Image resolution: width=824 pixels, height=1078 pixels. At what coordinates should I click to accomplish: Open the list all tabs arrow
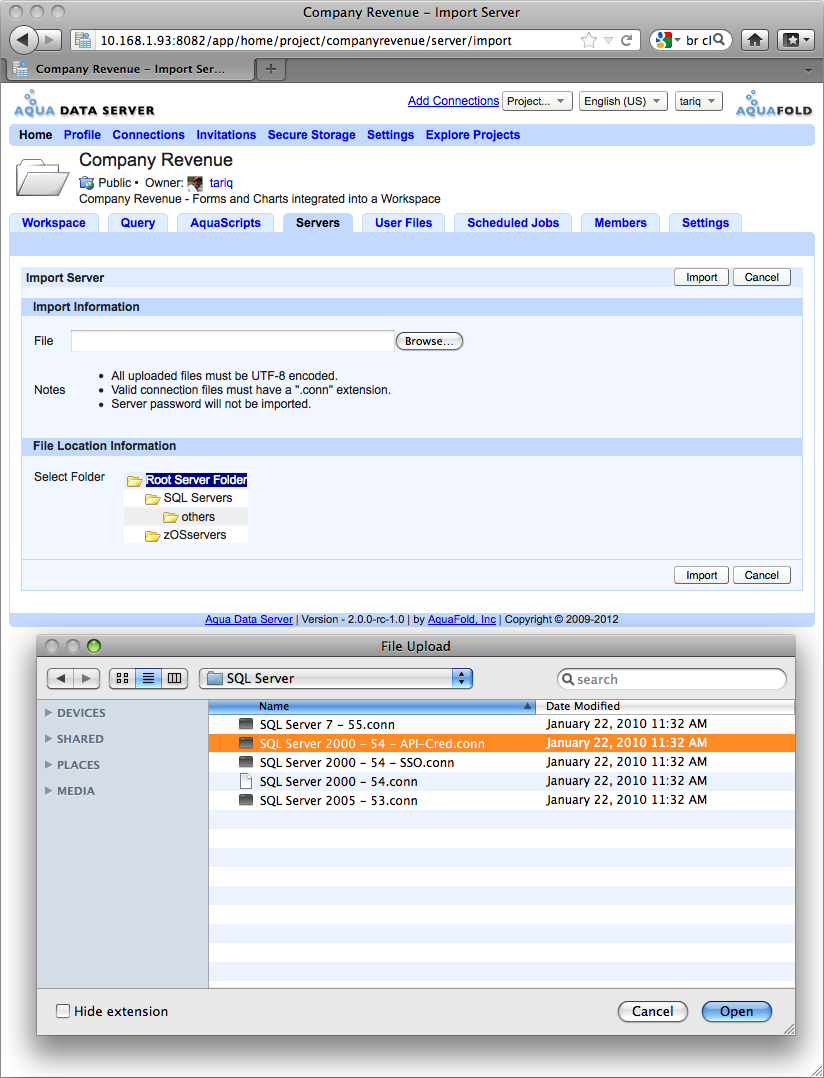point(808,70)
